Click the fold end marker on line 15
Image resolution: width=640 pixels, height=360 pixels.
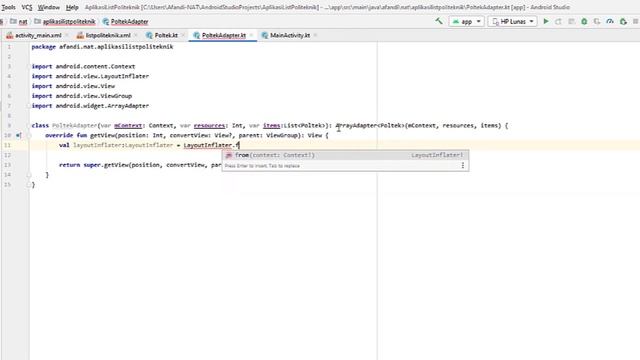click(x=29, y=184)
